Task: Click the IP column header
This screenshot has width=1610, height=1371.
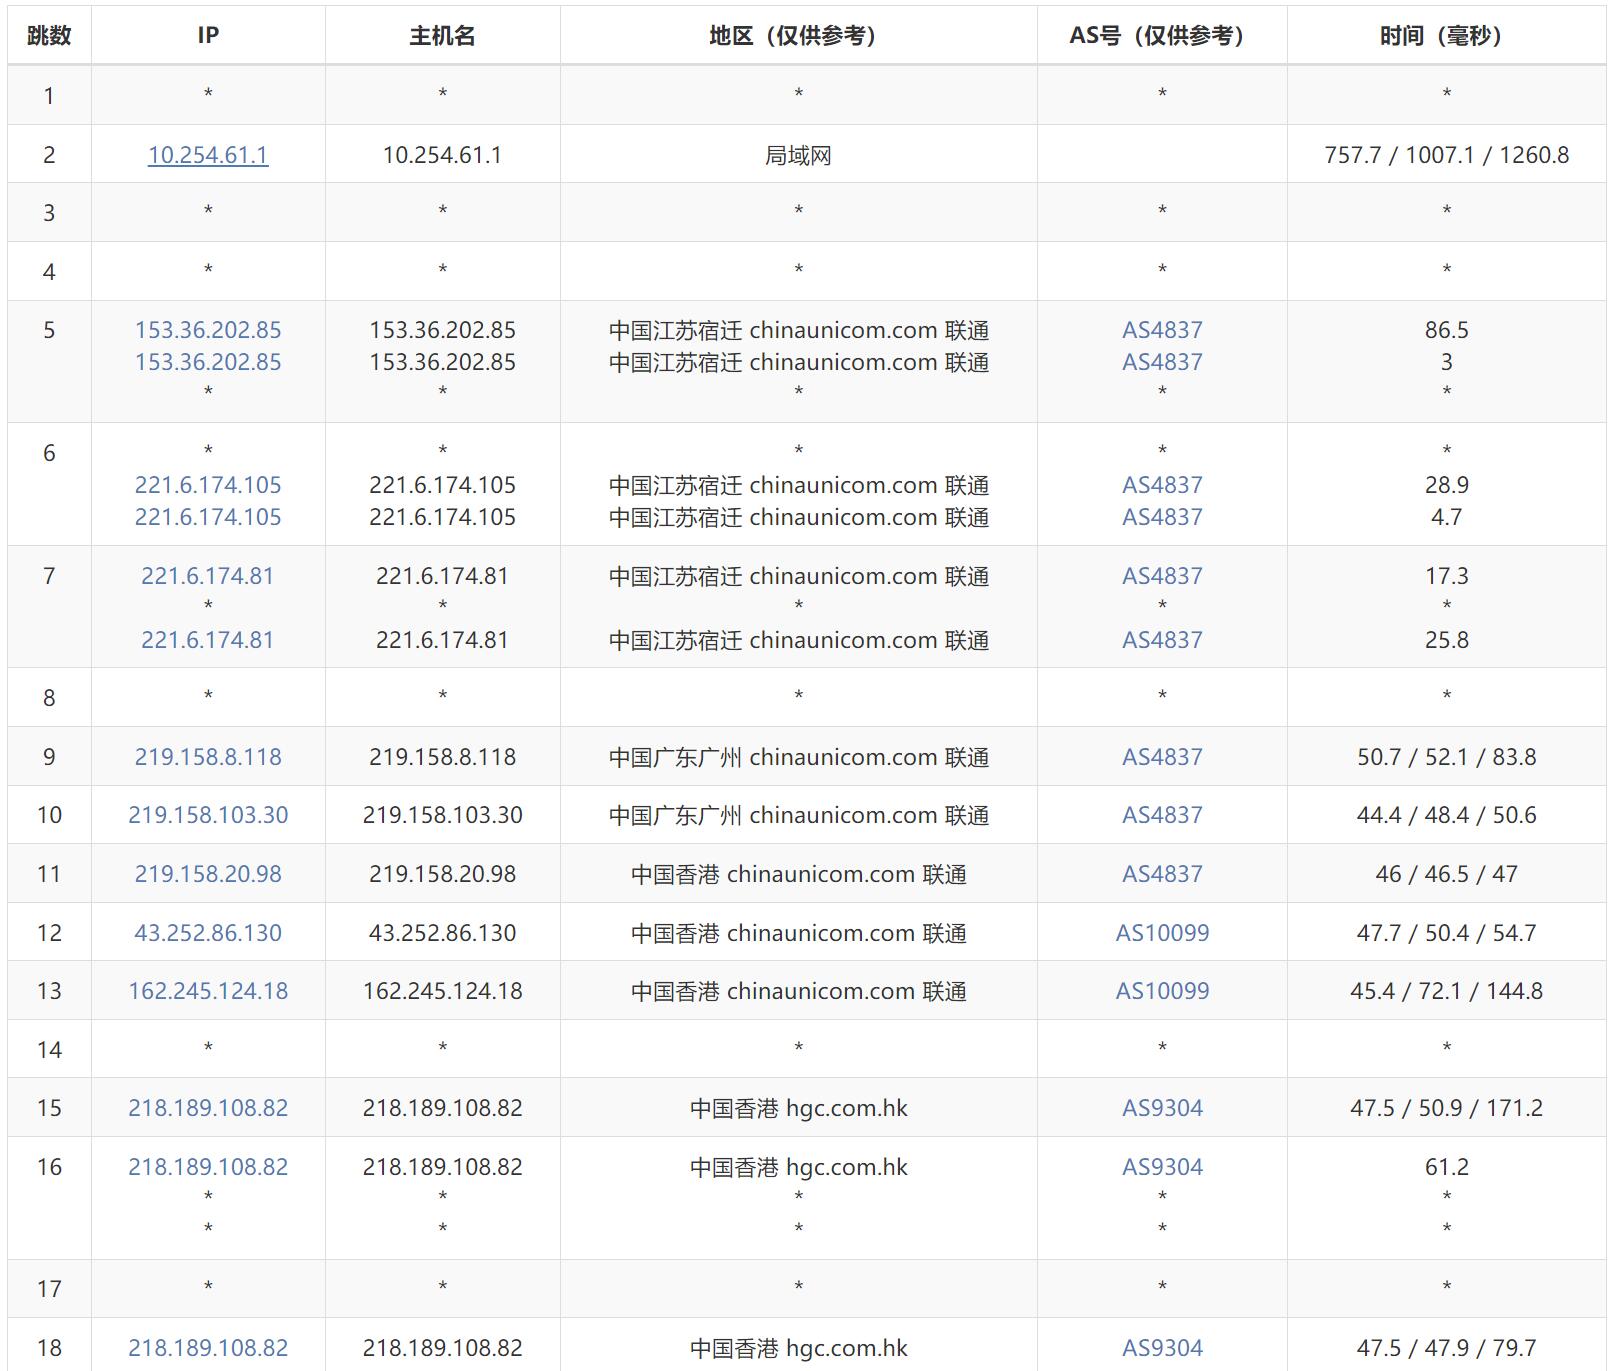Action: coord(208,35)
